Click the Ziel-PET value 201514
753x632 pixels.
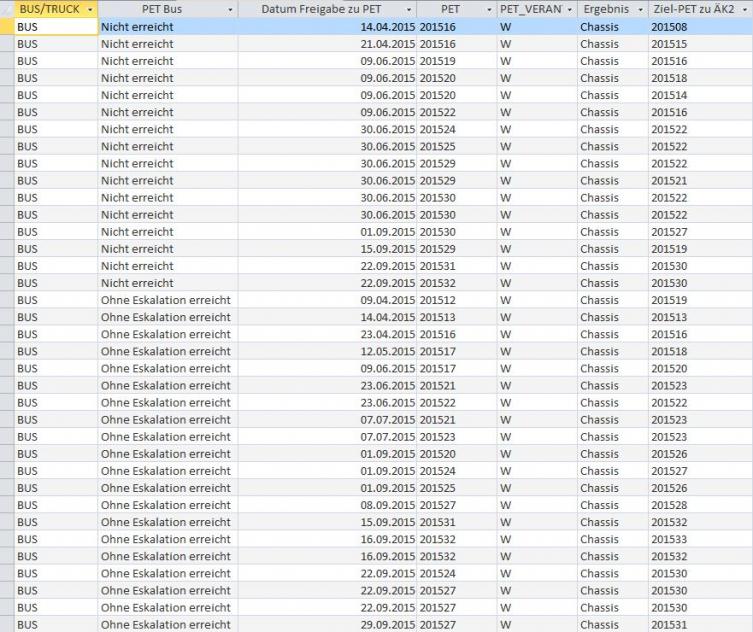click(x=669, y=95)
